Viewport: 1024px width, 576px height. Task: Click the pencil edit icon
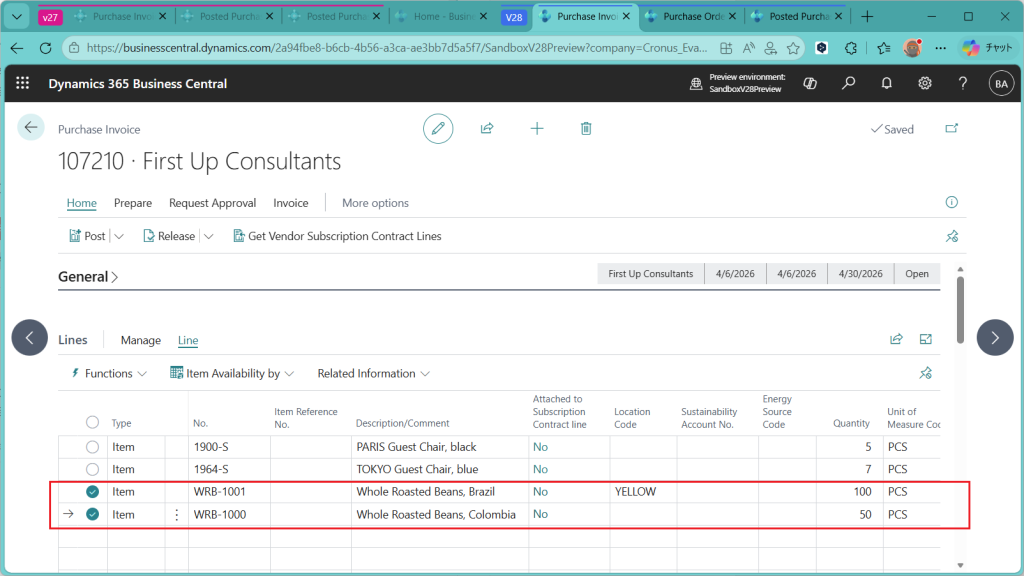(437, 128)
